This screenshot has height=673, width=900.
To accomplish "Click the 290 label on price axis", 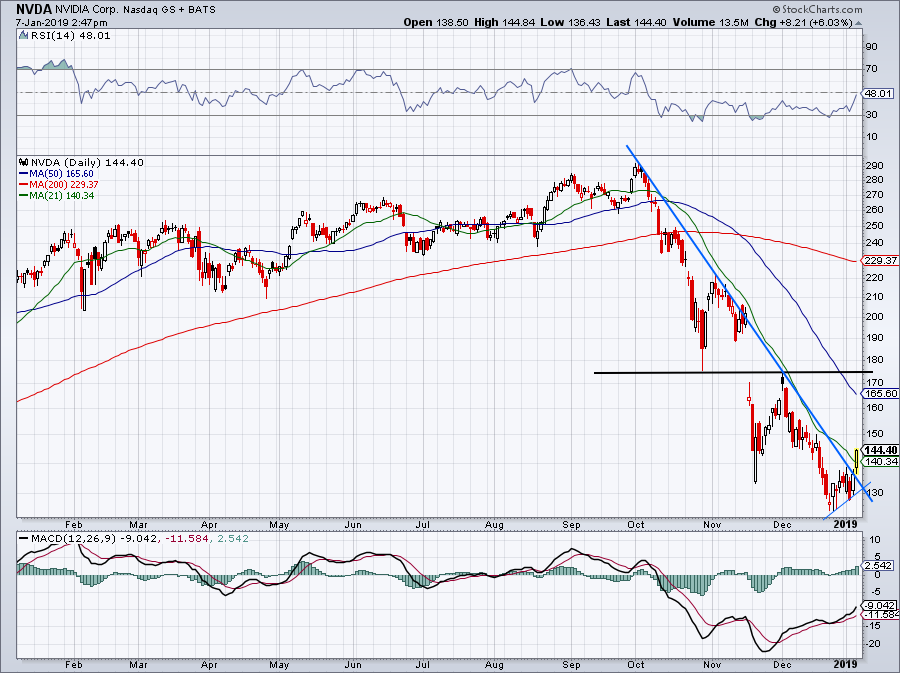I will coord(874,166).
